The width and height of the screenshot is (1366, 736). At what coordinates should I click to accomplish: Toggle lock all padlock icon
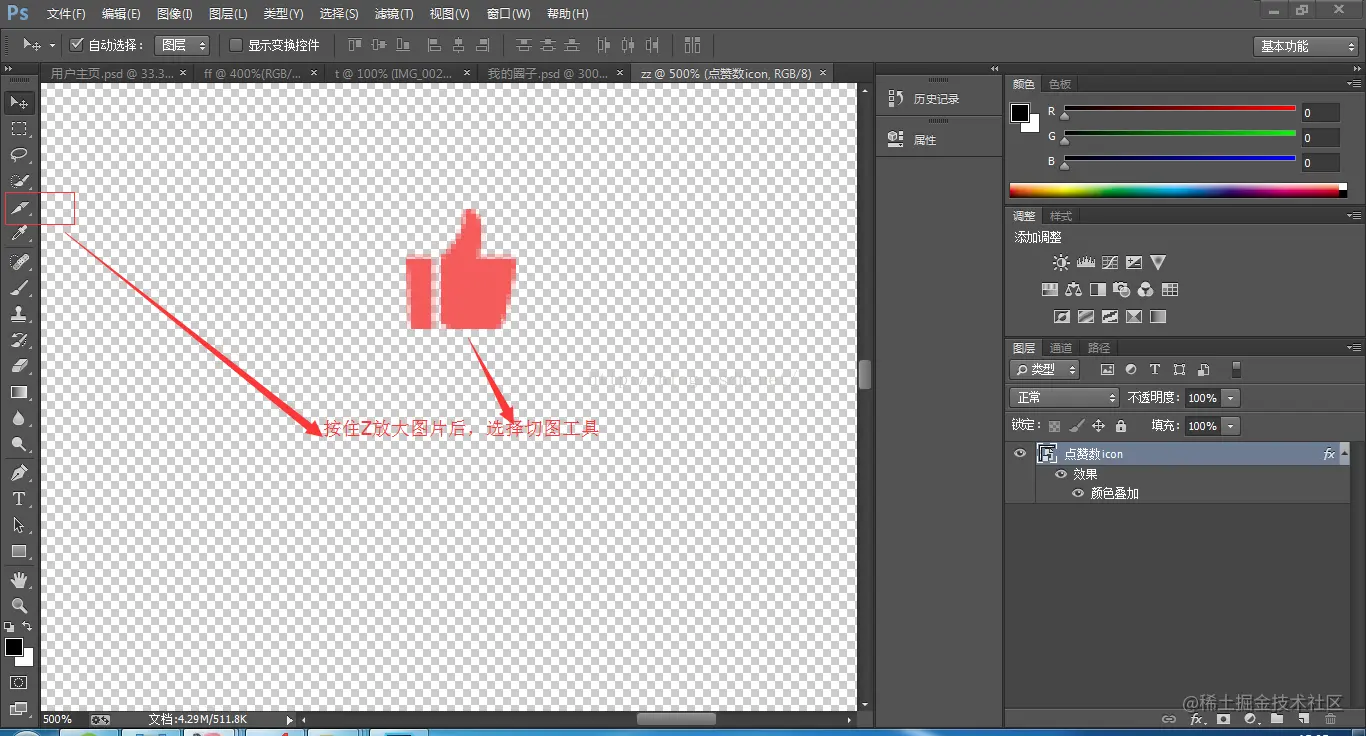coord(1120,426)
